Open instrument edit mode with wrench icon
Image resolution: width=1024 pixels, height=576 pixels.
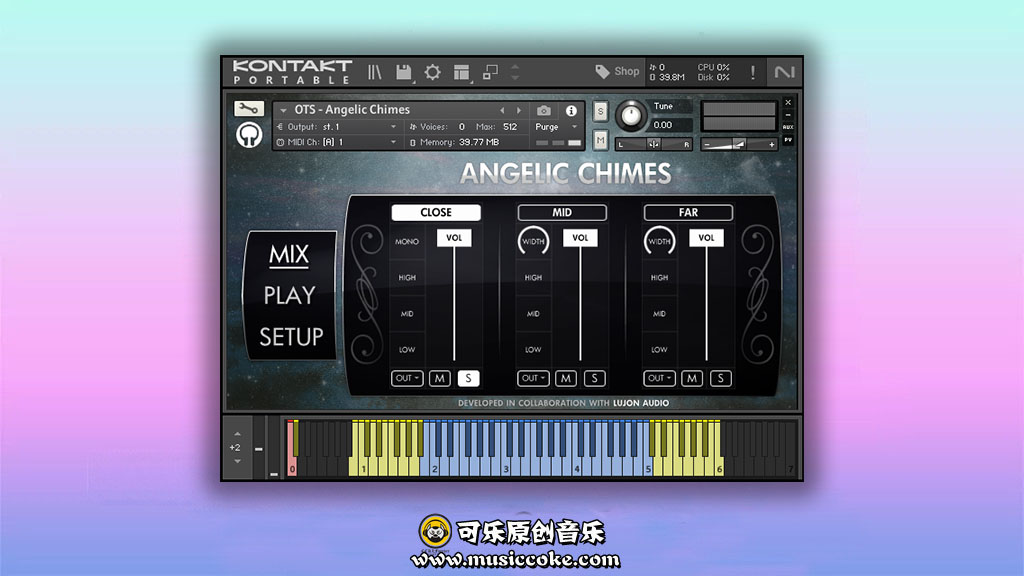coord(249,108)
